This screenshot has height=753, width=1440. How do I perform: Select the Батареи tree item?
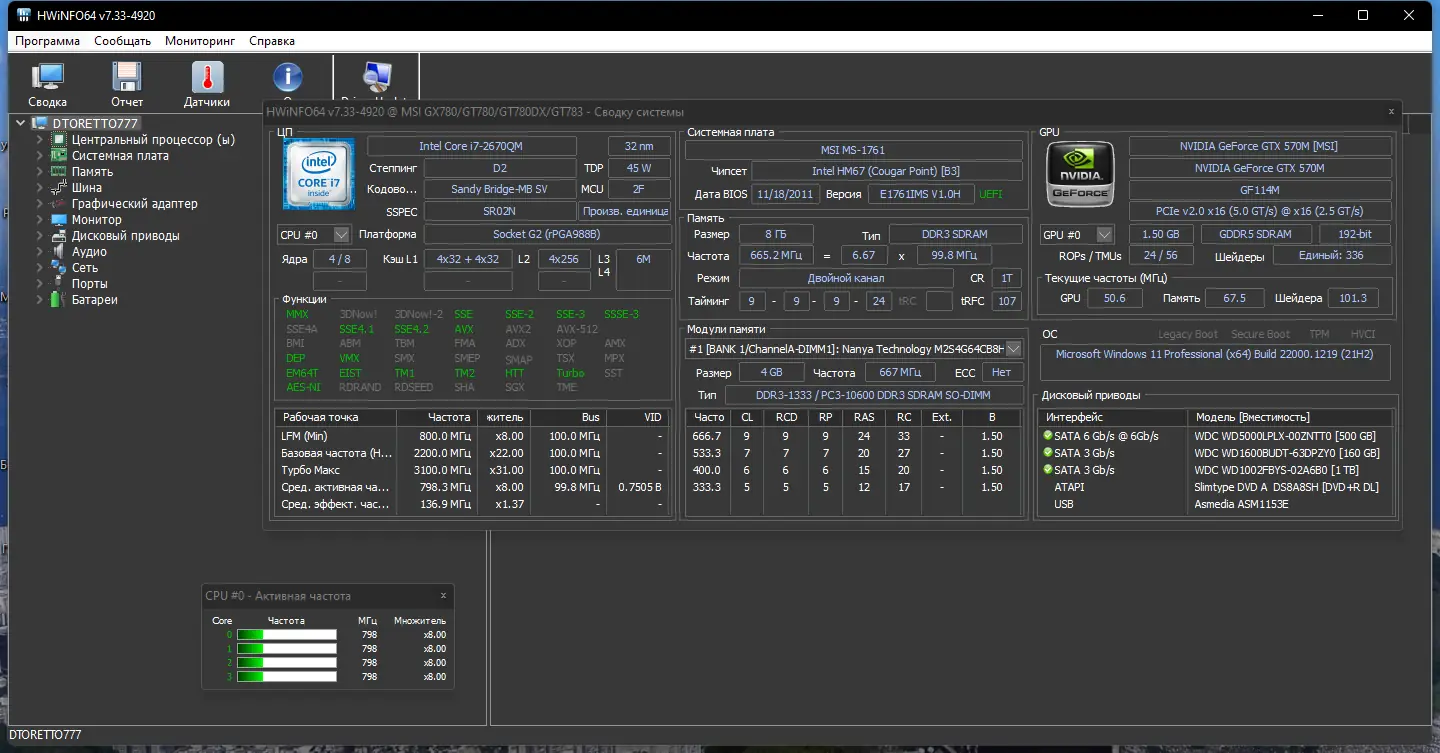pyautogui.click(x=95, y=300)
